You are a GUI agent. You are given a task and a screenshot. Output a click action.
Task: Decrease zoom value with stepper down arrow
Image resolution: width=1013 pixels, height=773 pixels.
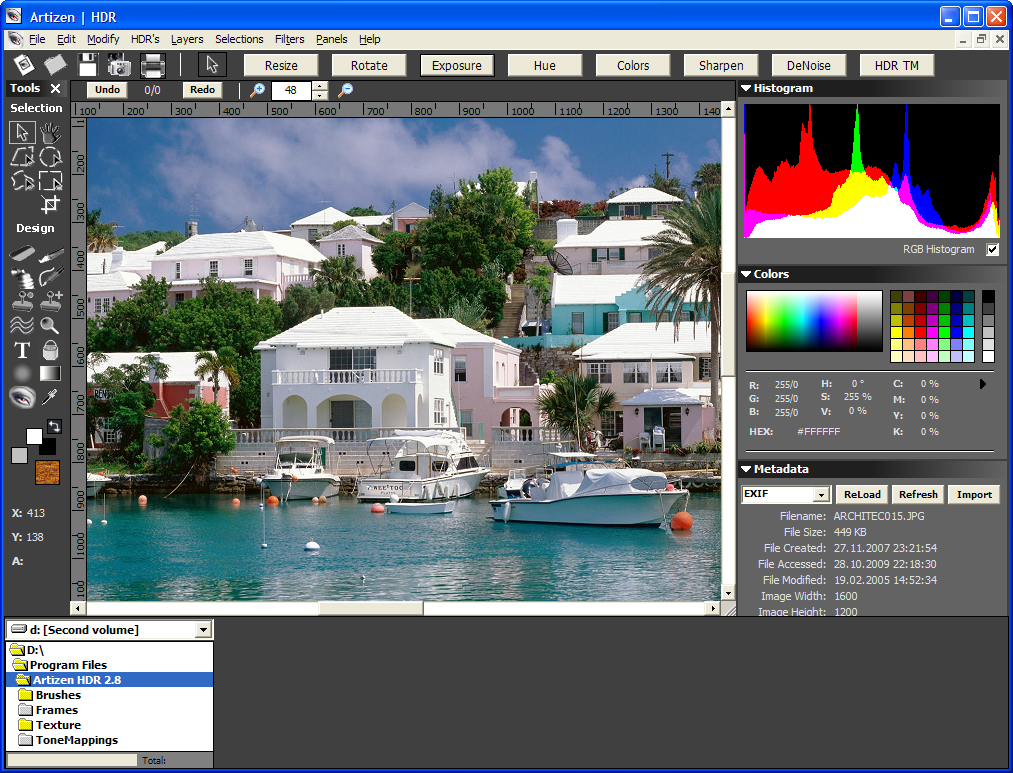(320, 95)
